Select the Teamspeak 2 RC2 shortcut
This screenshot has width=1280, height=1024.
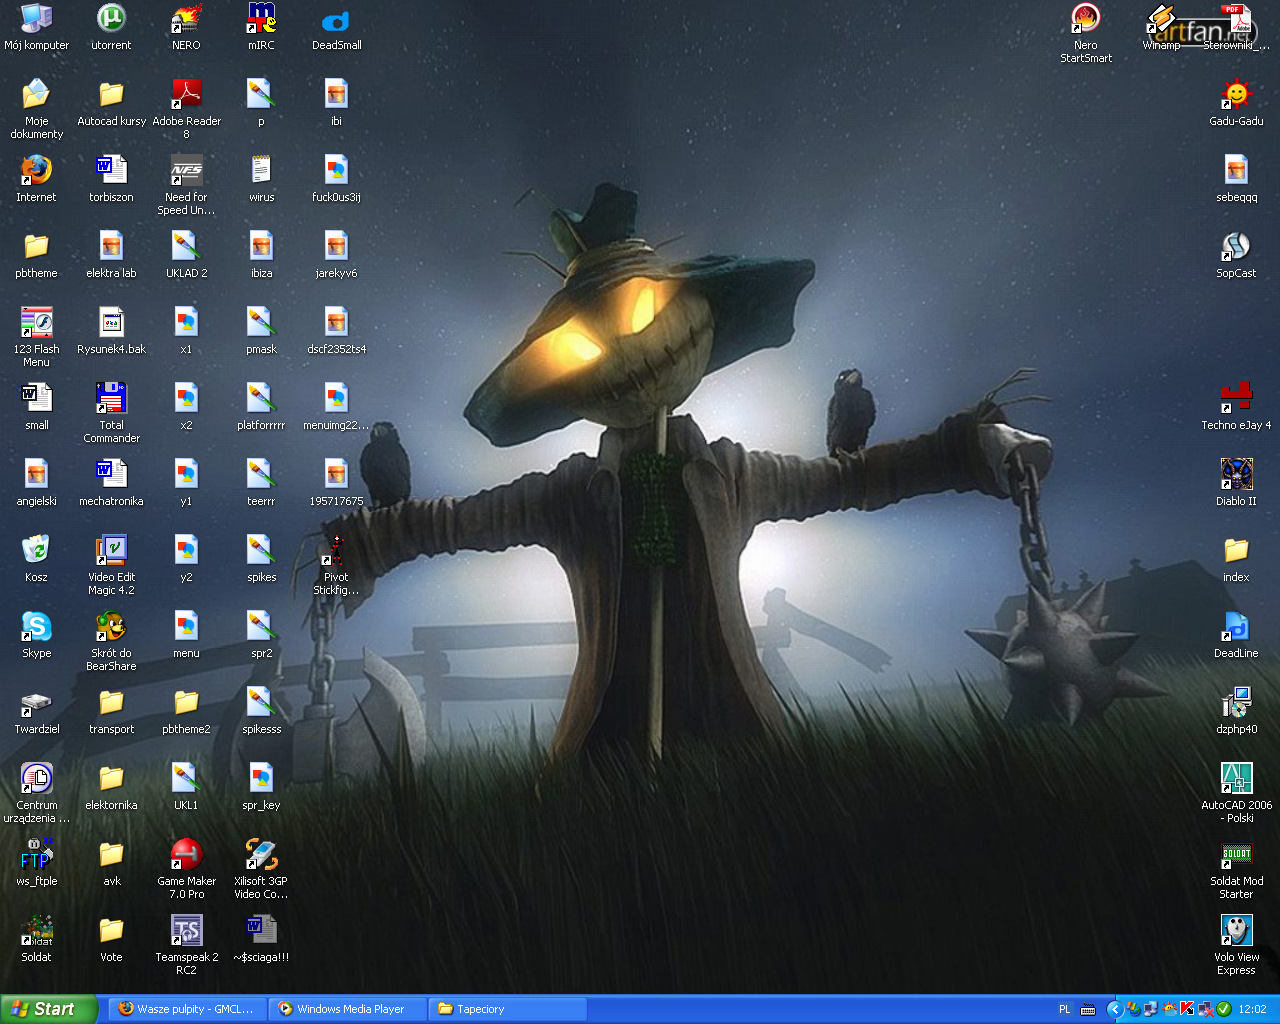coord(186,931)
